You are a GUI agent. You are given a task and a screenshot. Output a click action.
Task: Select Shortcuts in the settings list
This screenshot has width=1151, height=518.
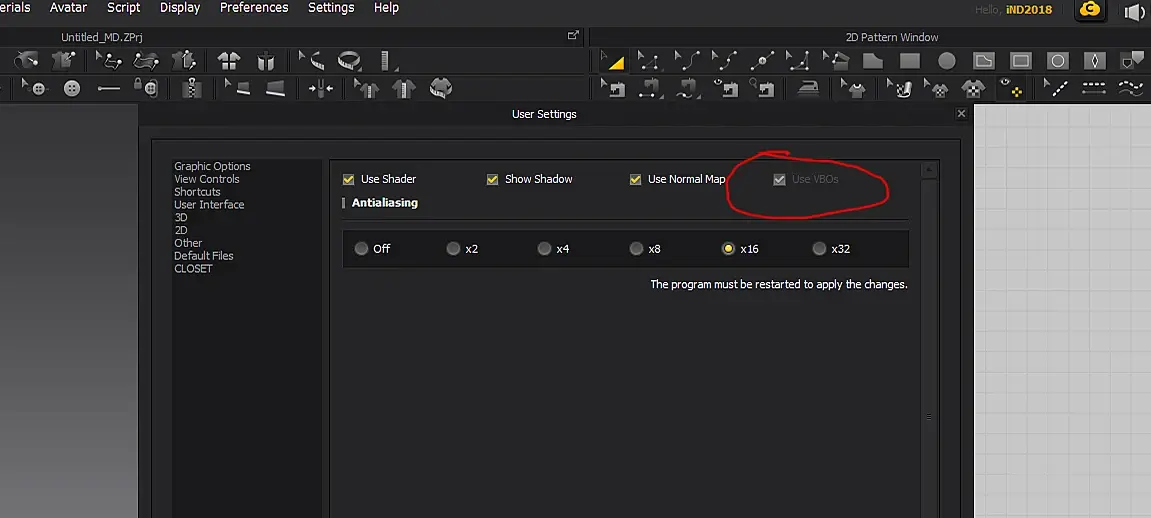pyautogui.click(x=197, y=191)
